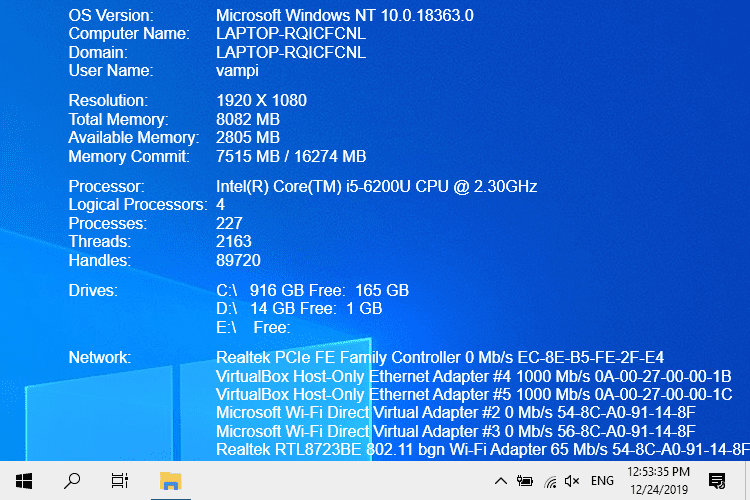Click 'Microsoft Wi-Fi Direct Virtual Adapter #3' line
This screenshot has height=500, width=750.
click(x=456, y=432)
